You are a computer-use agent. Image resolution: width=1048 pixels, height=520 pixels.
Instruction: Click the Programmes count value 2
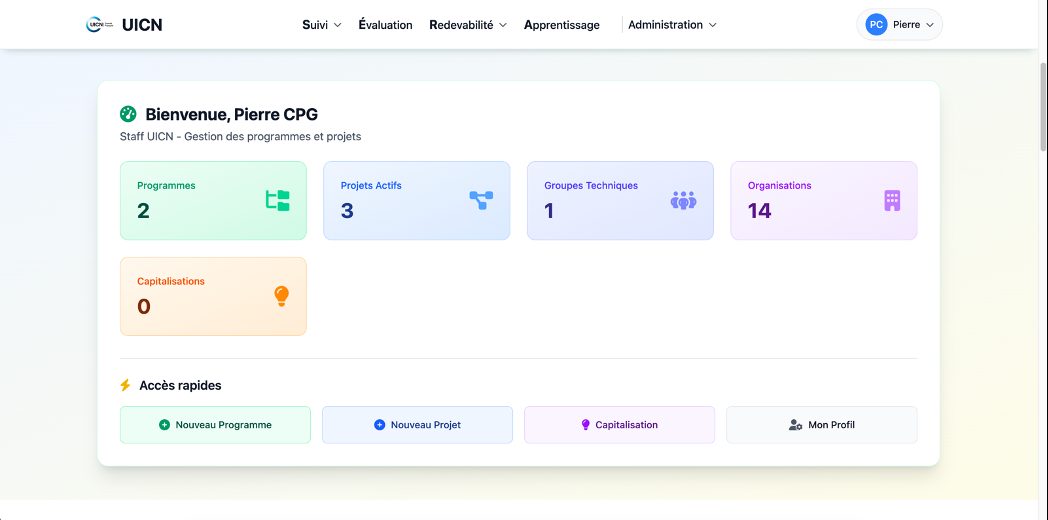(143, 211)
